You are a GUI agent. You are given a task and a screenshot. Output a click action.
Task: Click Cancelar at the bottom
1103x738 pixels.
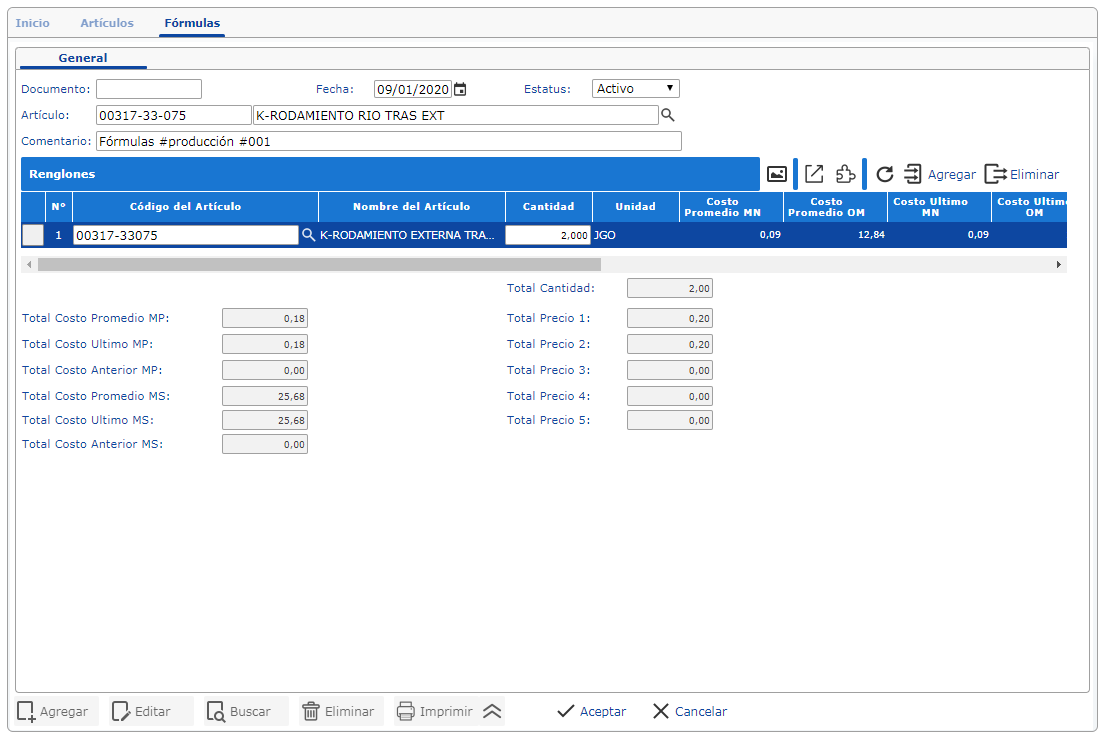click(x=689, y=711)
